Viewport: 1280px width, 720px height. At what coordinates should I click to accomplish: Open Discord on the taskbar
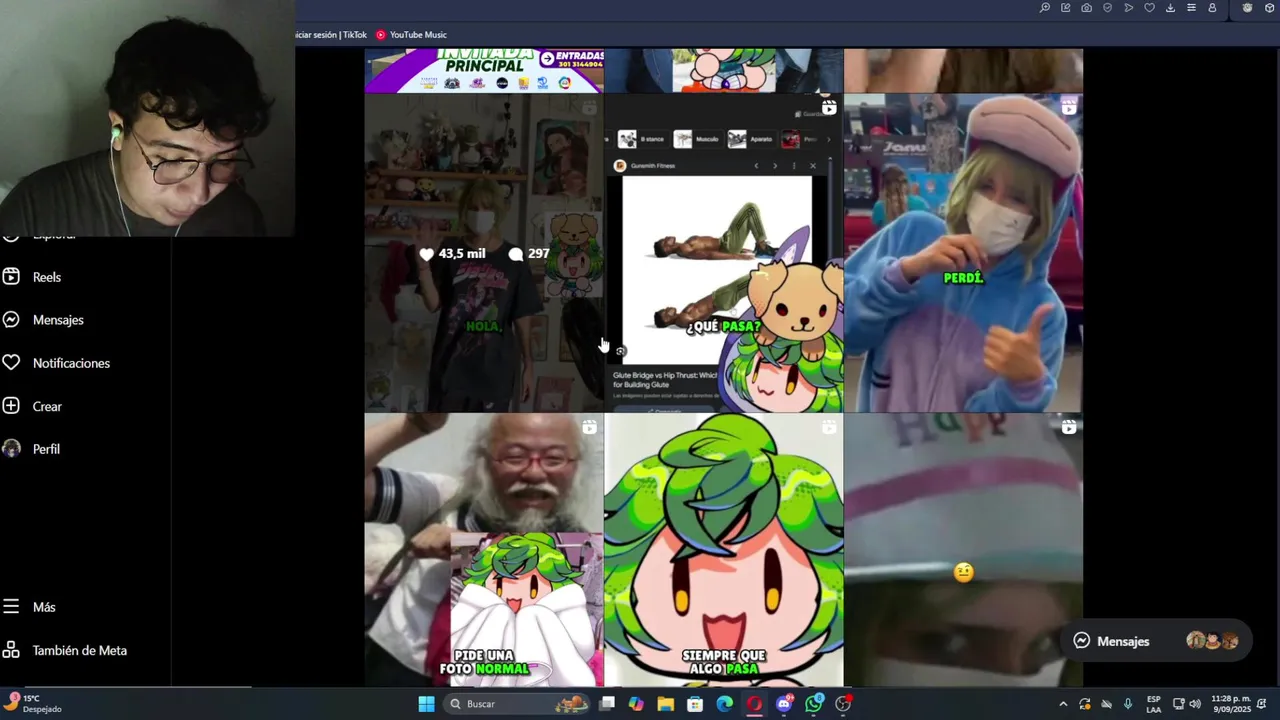pyautogui.click(x=784, y=704)
